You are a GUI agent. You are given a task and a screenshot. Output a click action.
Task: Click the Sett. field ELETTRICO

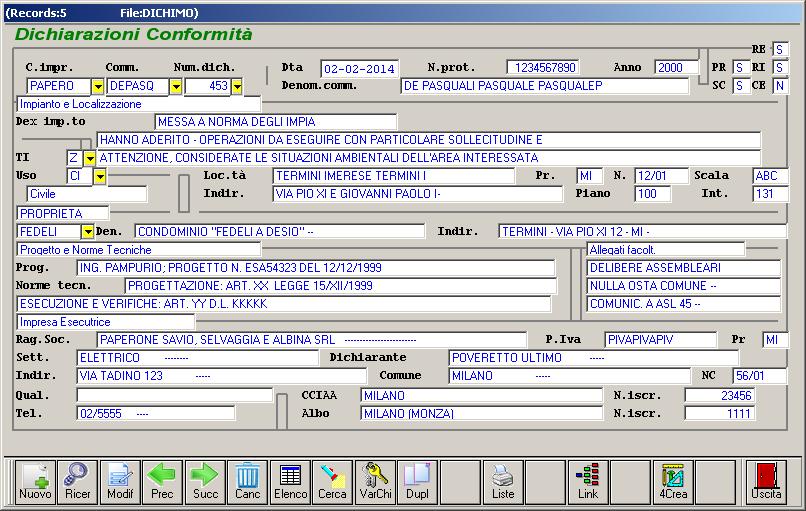pos(197,358)
